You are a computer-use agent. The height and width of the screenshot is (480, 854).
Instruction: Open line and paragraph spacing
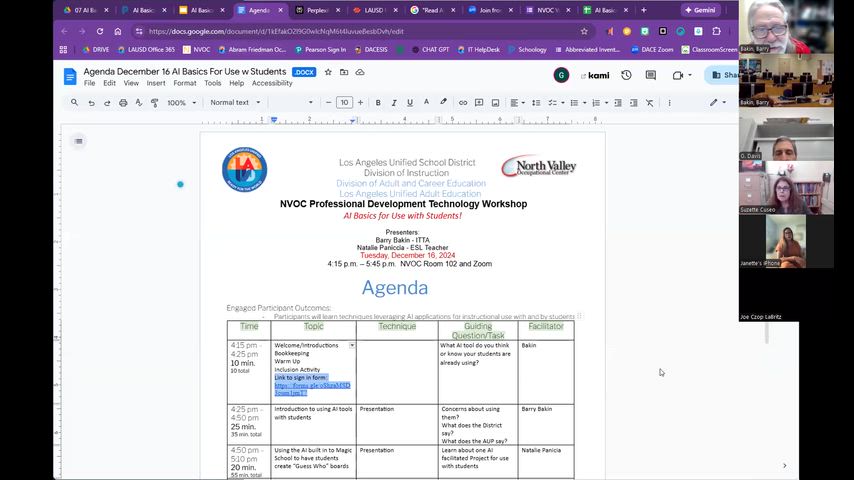pos(536,102)
